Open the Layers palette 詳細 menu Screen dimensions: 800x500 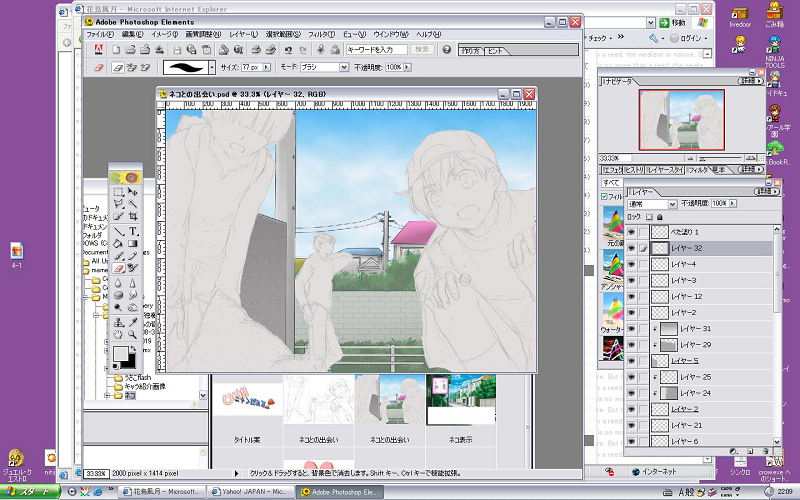[x=767, y=191]
